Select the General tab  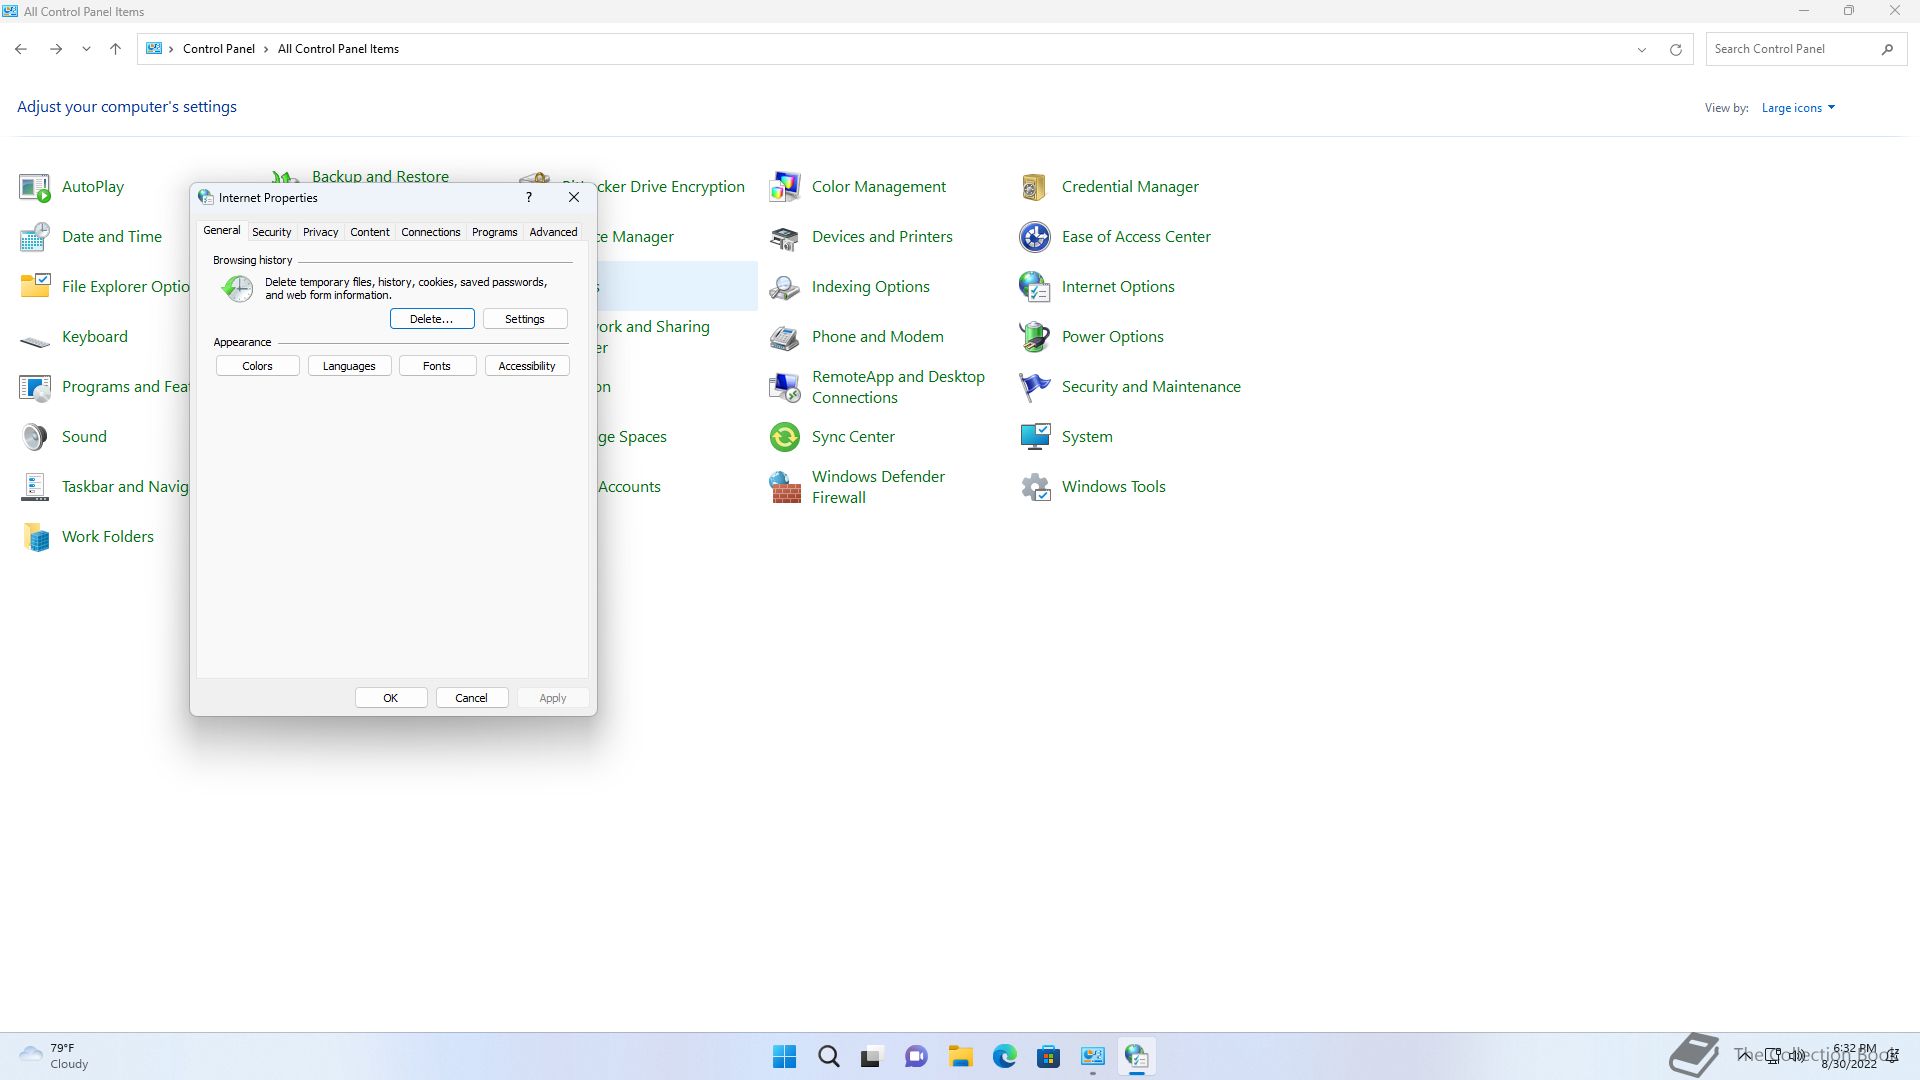(x=221, y=230)
